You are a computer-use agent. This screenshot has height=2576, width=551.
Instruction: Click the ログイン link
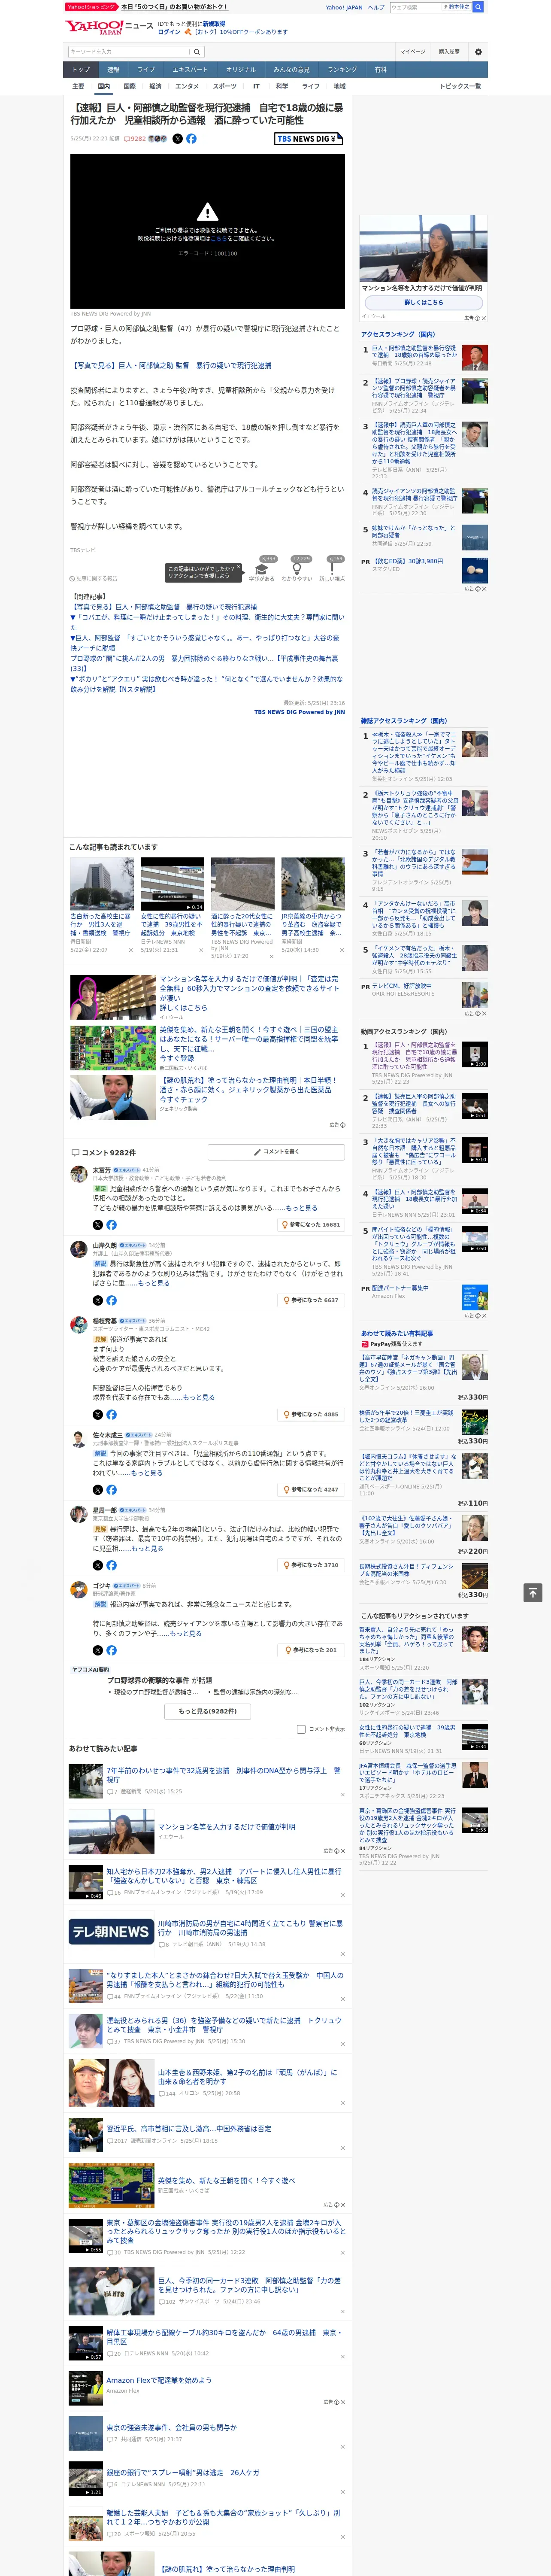(169, 32)
